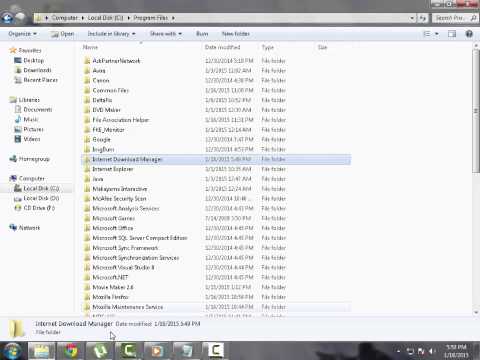
Task: Select Local Disk (D:) in the sidebar
Action: point(41,198)
